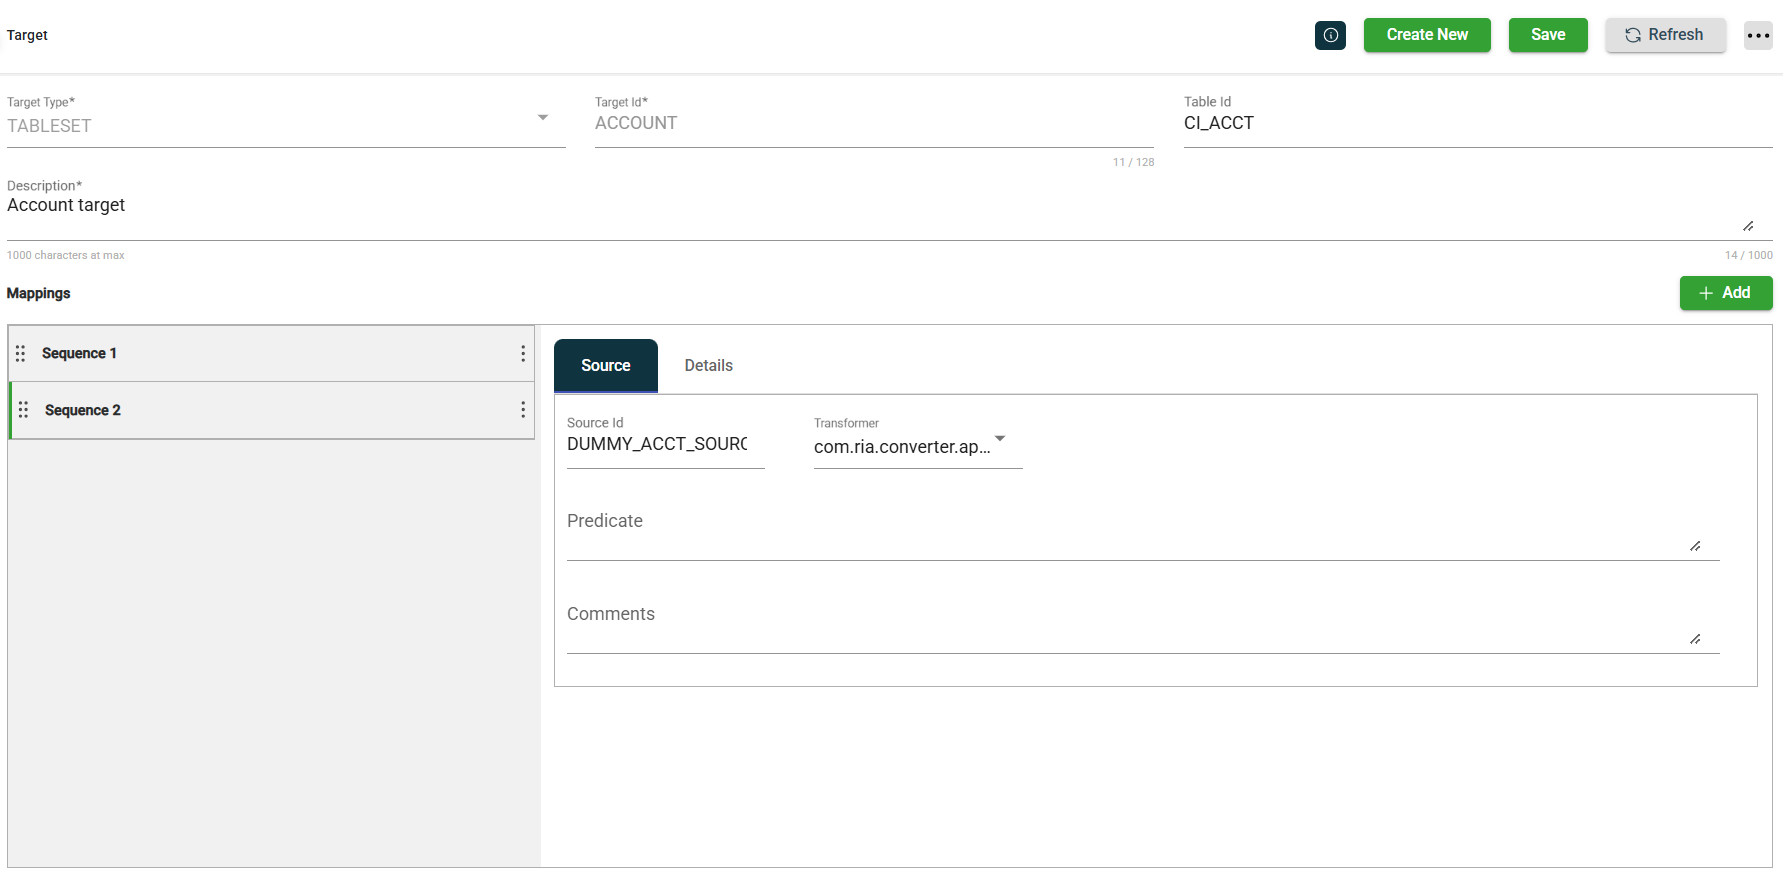This screenshot has height=872, width=1783.
Task: Open Sequence 1 kebab menu
Action: click(x=522, y=353)
